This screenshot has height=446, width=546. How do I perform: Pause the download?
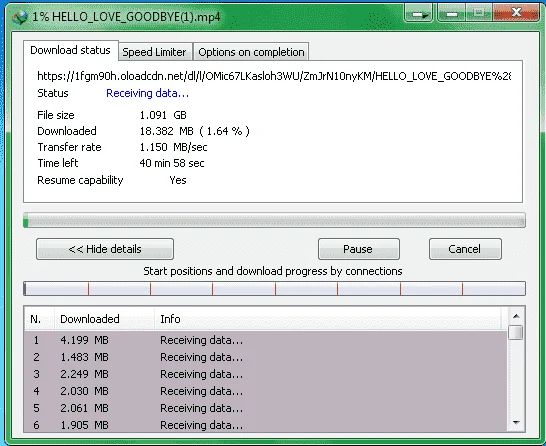358,249
